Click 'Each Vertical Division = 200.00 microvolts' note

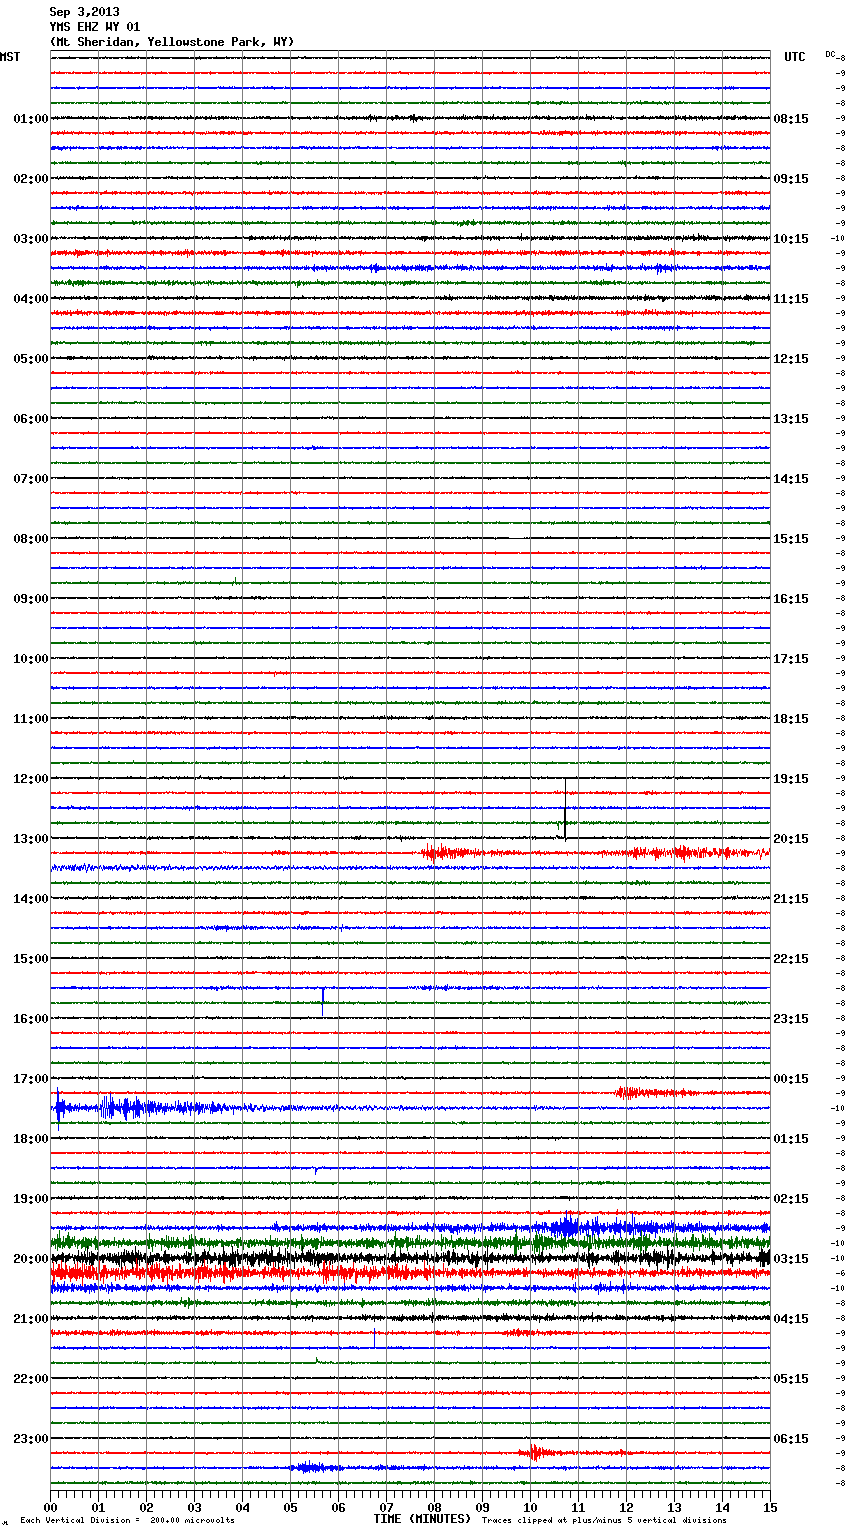[x=127, y=1521]
